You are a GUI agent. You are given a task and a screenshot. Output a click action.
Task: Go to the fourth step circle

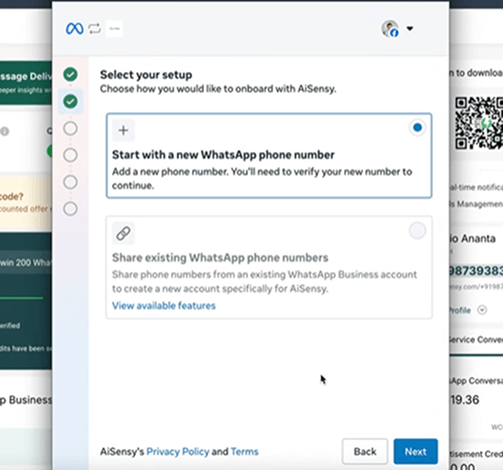(70, 155)
